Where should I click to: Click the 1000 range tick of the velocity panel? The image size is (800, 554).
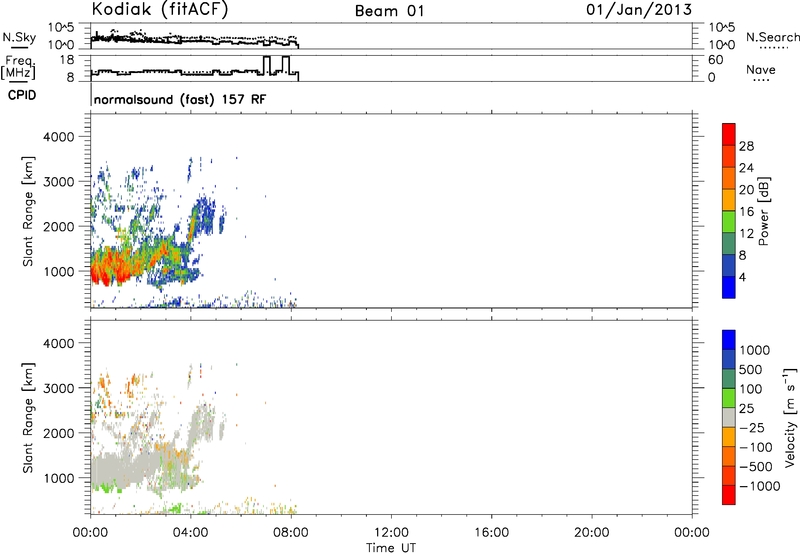[x=59, y=478]
